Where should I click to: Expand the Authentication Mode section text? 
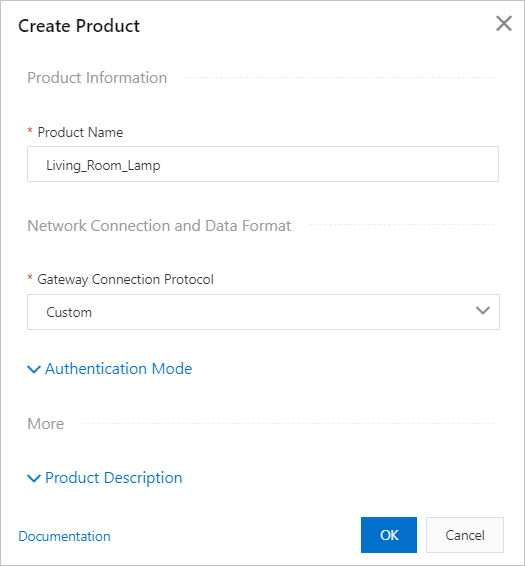[x=118, y=369]
